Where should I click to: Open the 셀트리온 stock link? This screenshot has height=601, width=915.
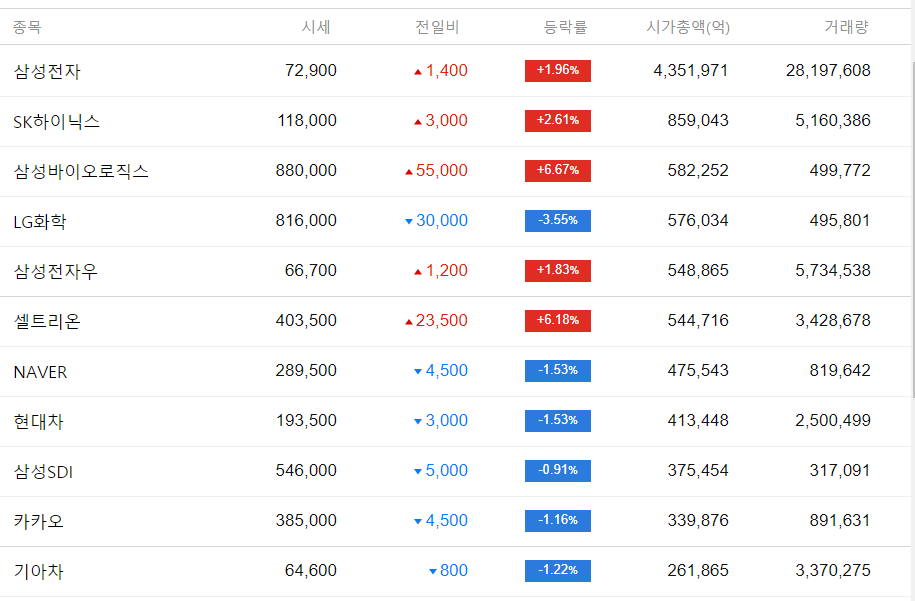47,322
